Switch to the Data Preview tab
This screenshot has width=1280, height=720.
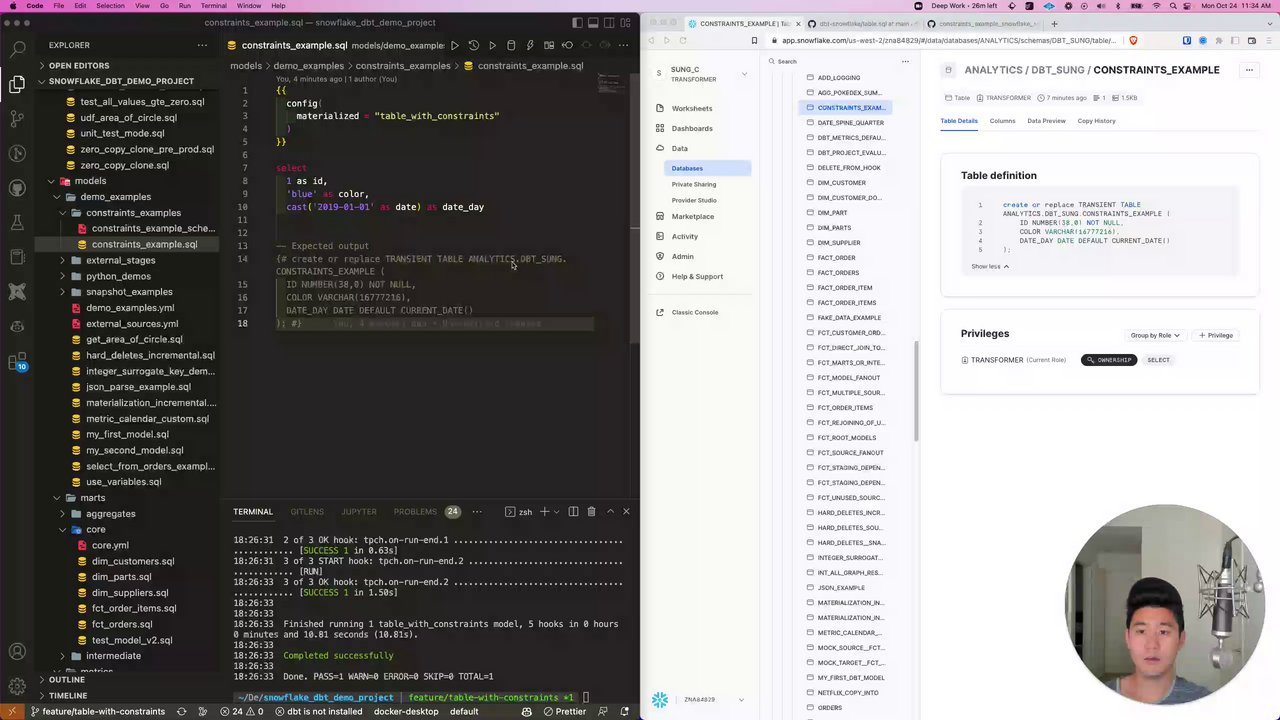pos(1046,121)
